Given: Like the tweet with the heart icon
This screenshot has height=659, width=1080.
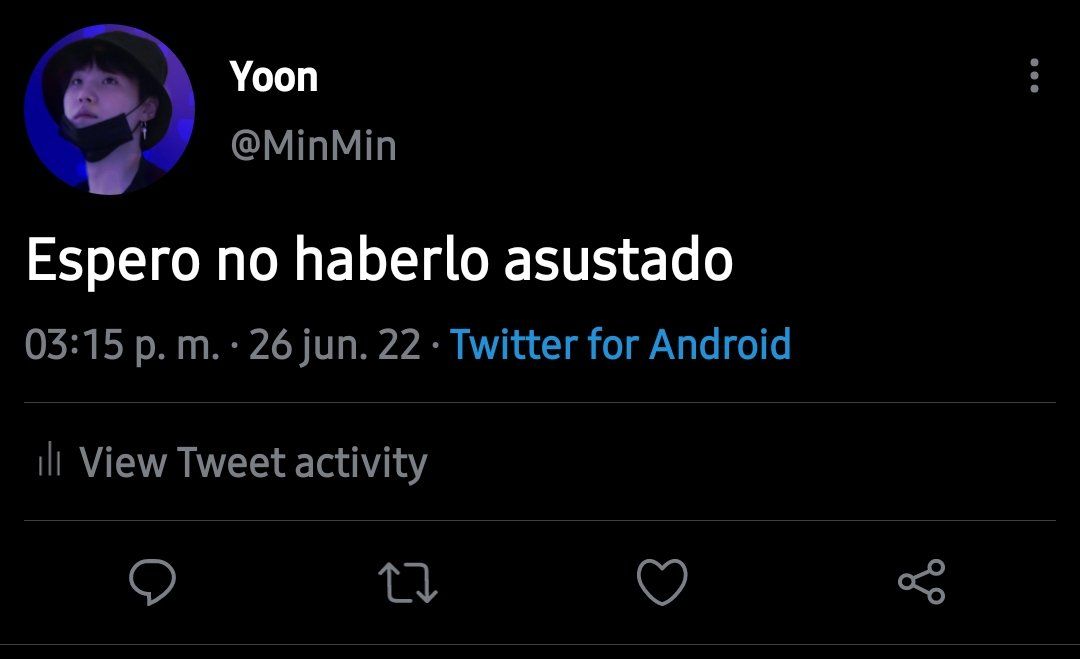Looking at the screenshot, I should (662, 583).
